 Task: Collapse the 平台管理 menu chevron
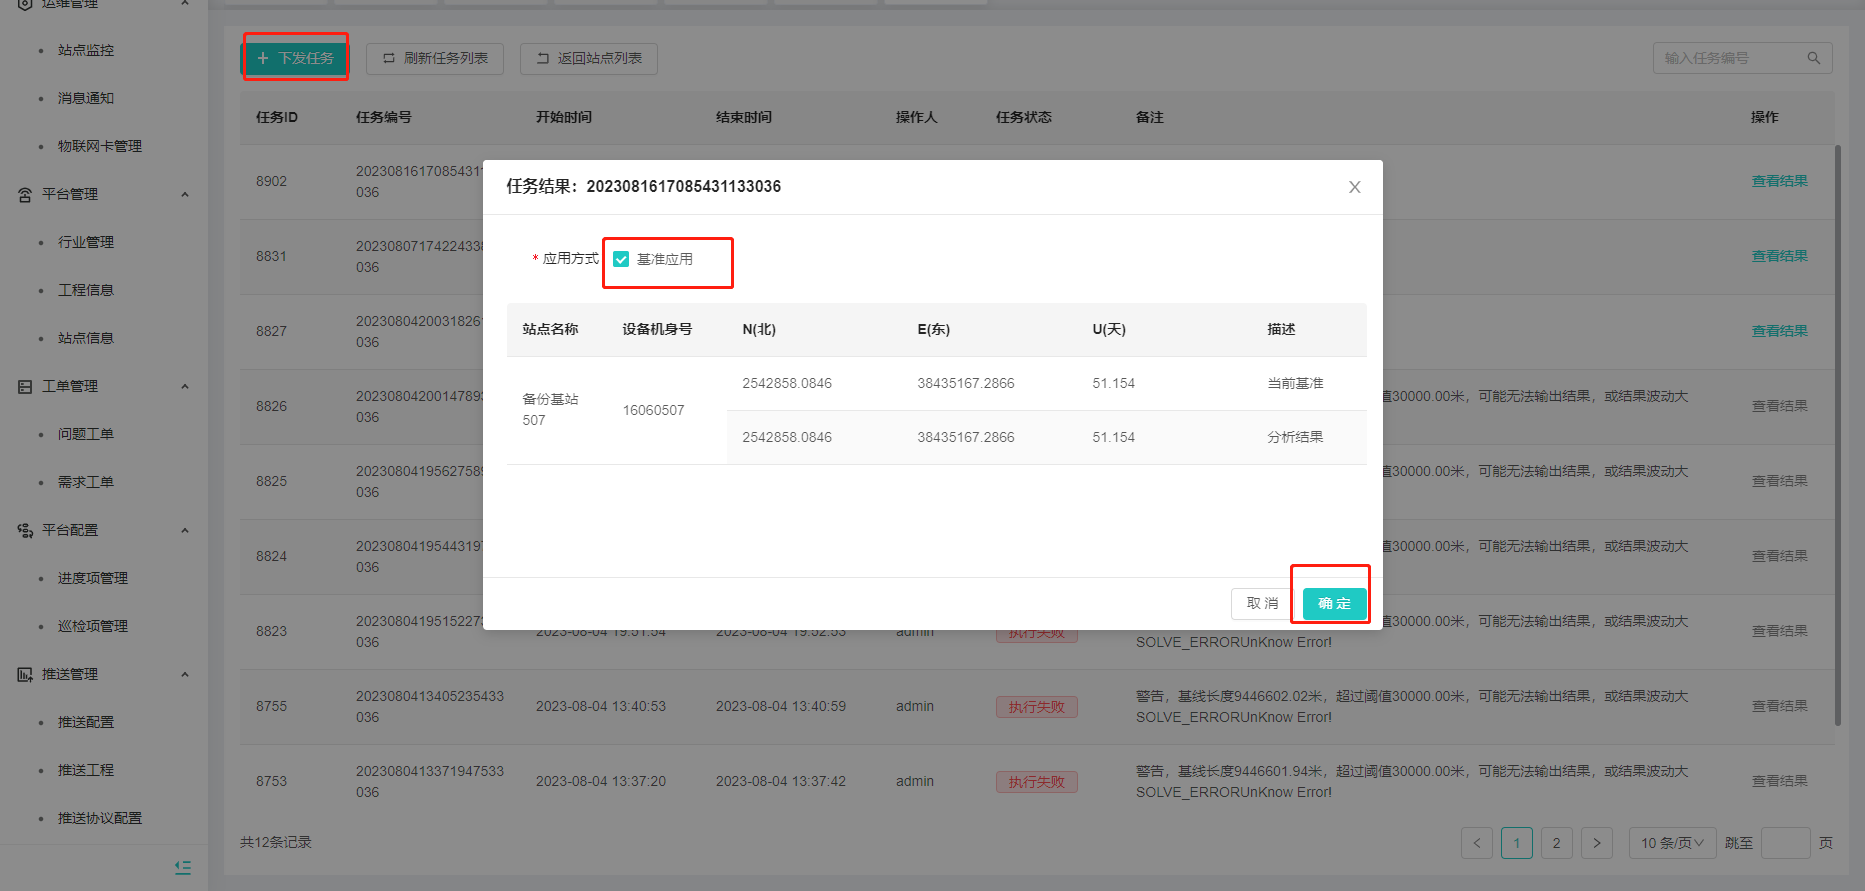tap(185, 195)
